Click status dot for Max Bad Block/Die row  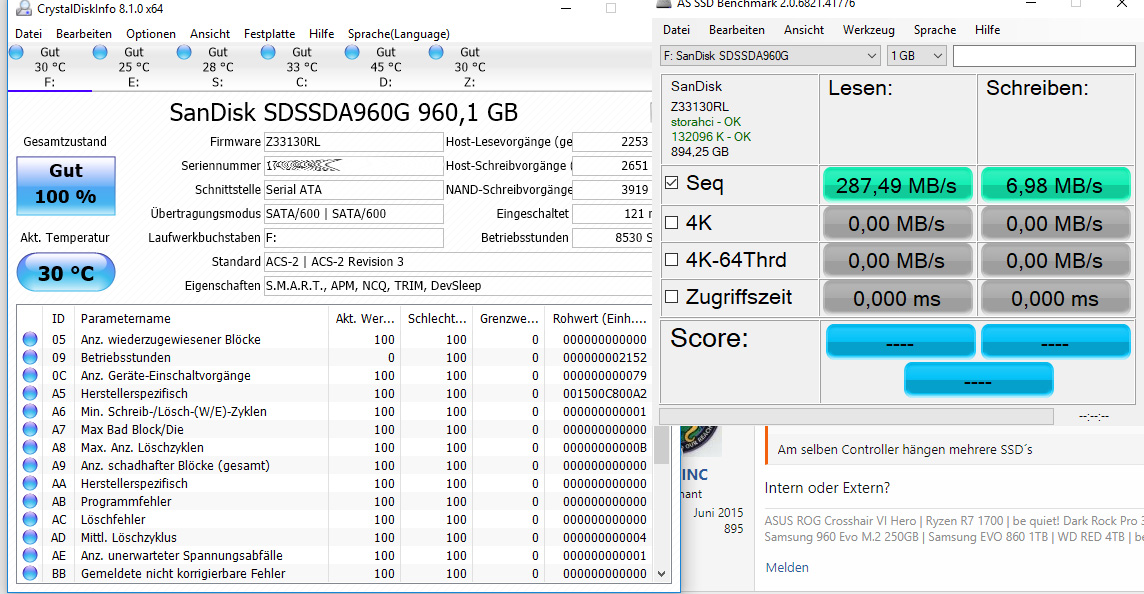point(30,429)
